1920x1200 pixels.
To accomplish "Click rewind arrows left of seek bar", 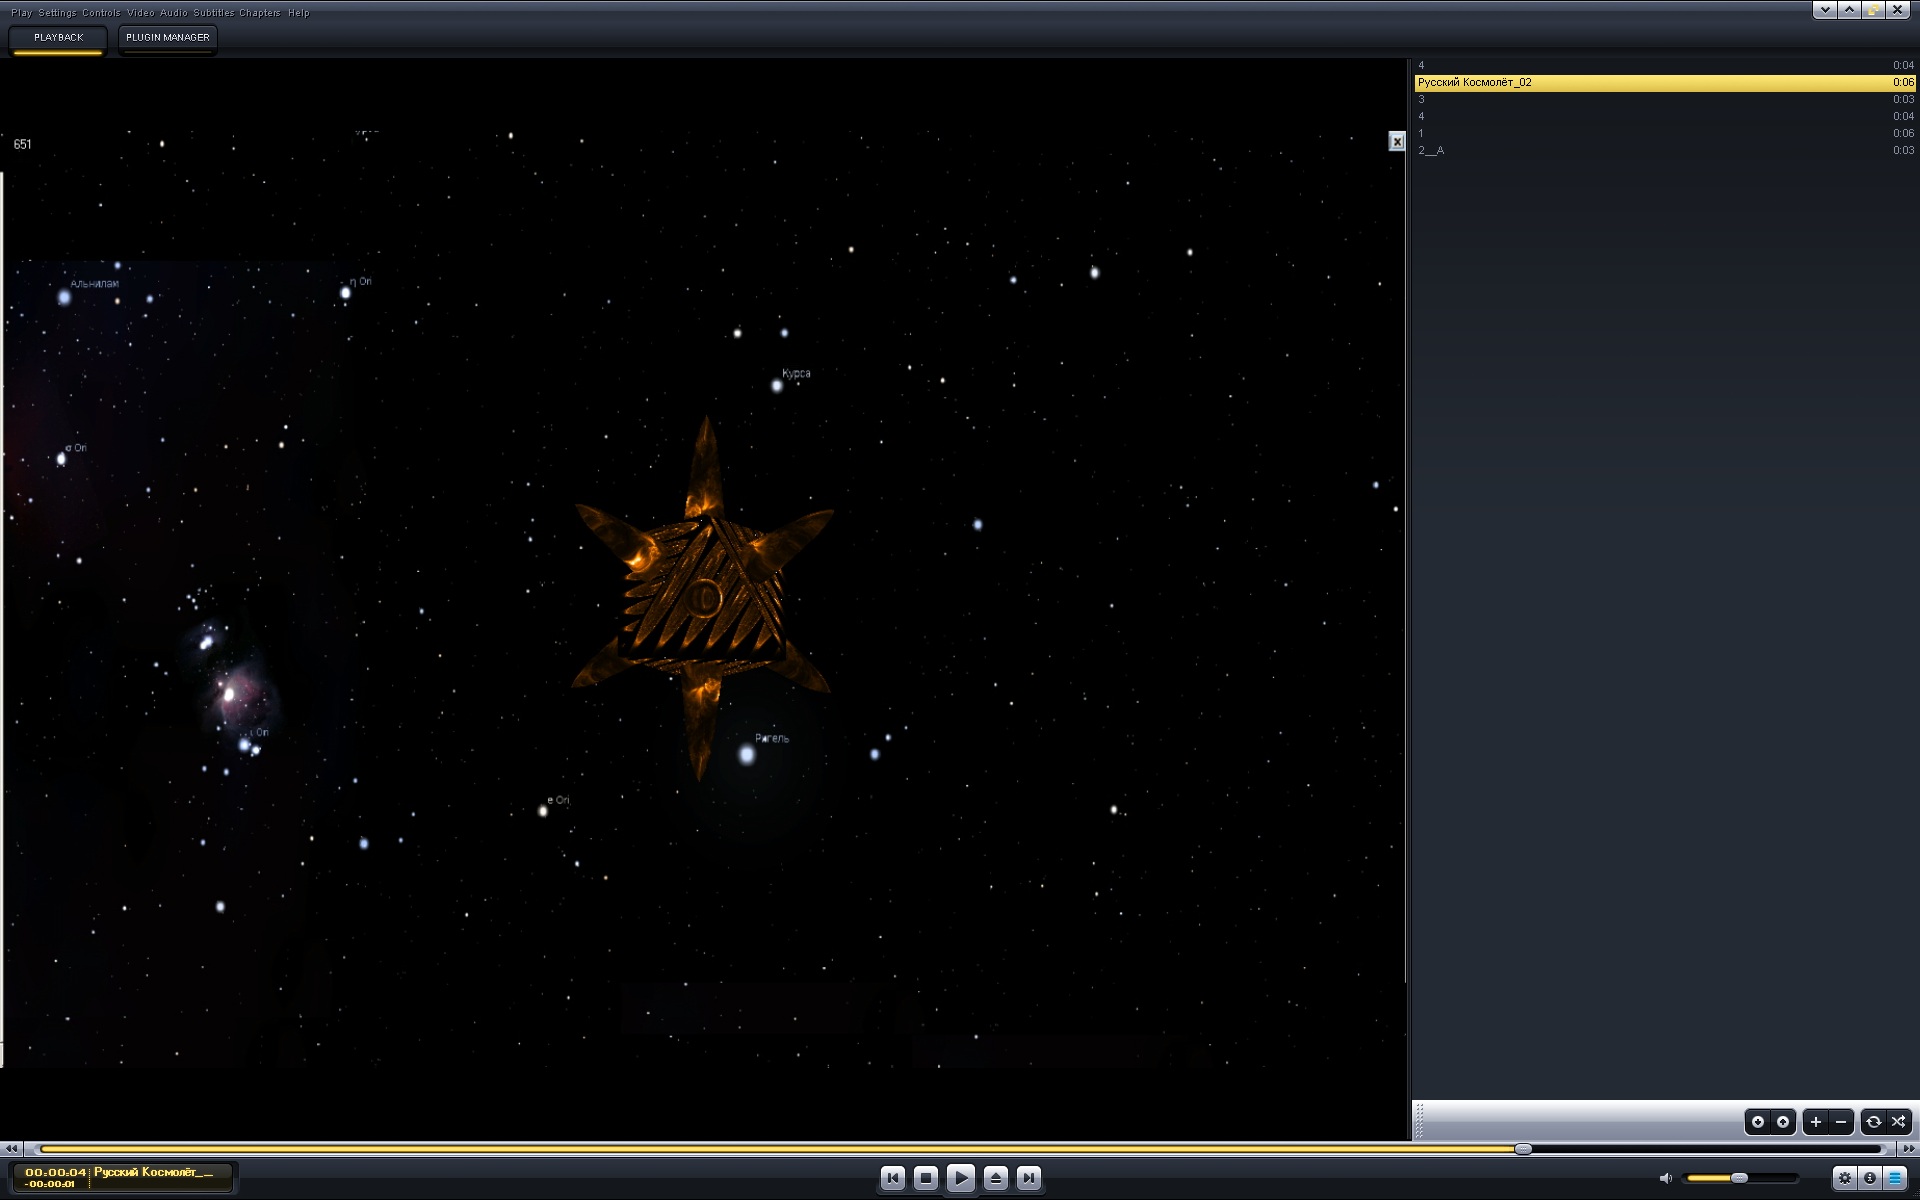I will click(x=11, y=1149).
